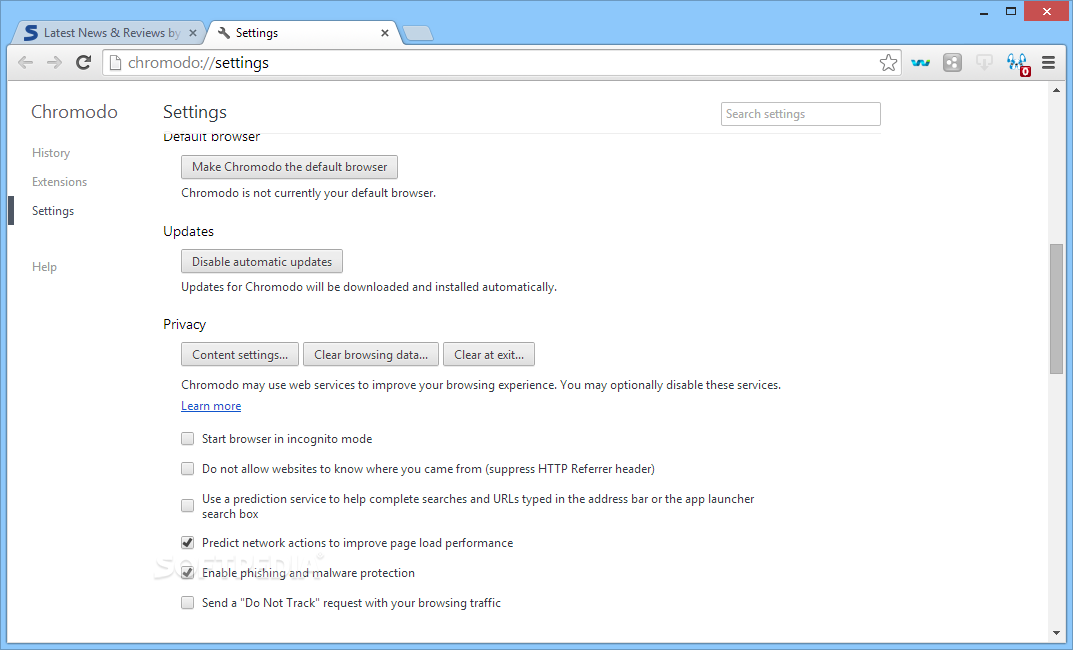Screen dimensions: 1073x650
Task: Minimize the browser window
Action: point(984,12)
